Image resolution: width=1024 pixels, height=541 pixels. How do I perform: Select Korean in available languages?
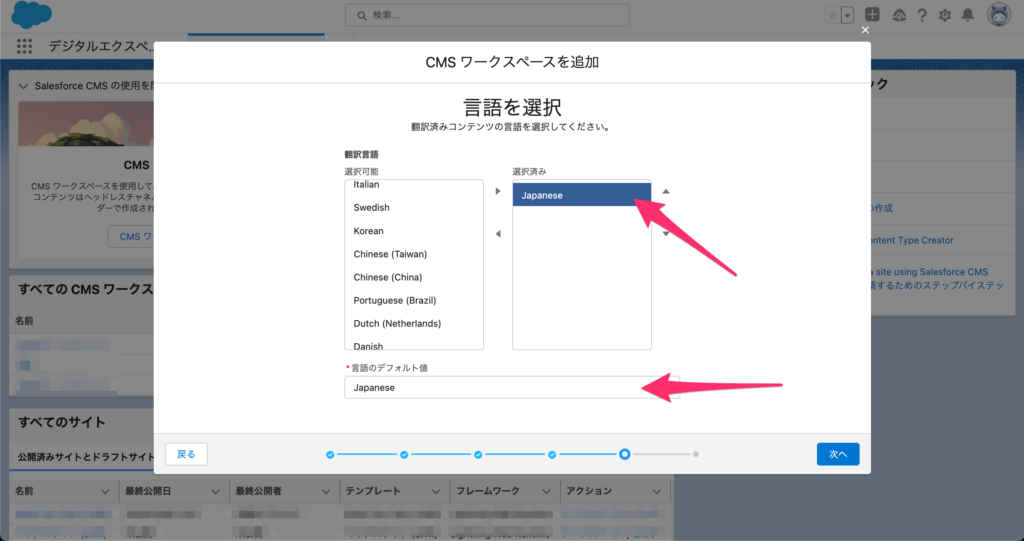tap(414, 231)
